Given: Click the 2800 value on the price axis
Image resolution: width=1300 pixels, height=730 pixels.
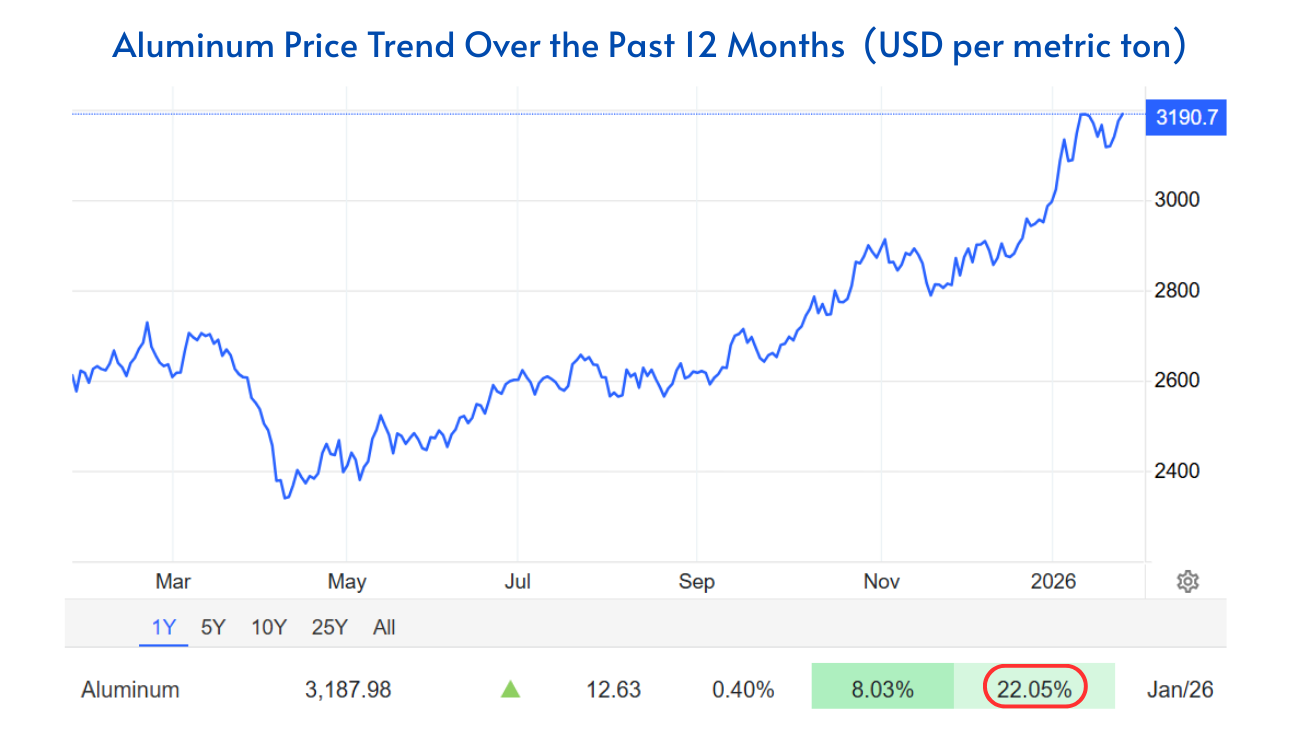Looking at the screenshot, I should click(x=1176, y=290).
